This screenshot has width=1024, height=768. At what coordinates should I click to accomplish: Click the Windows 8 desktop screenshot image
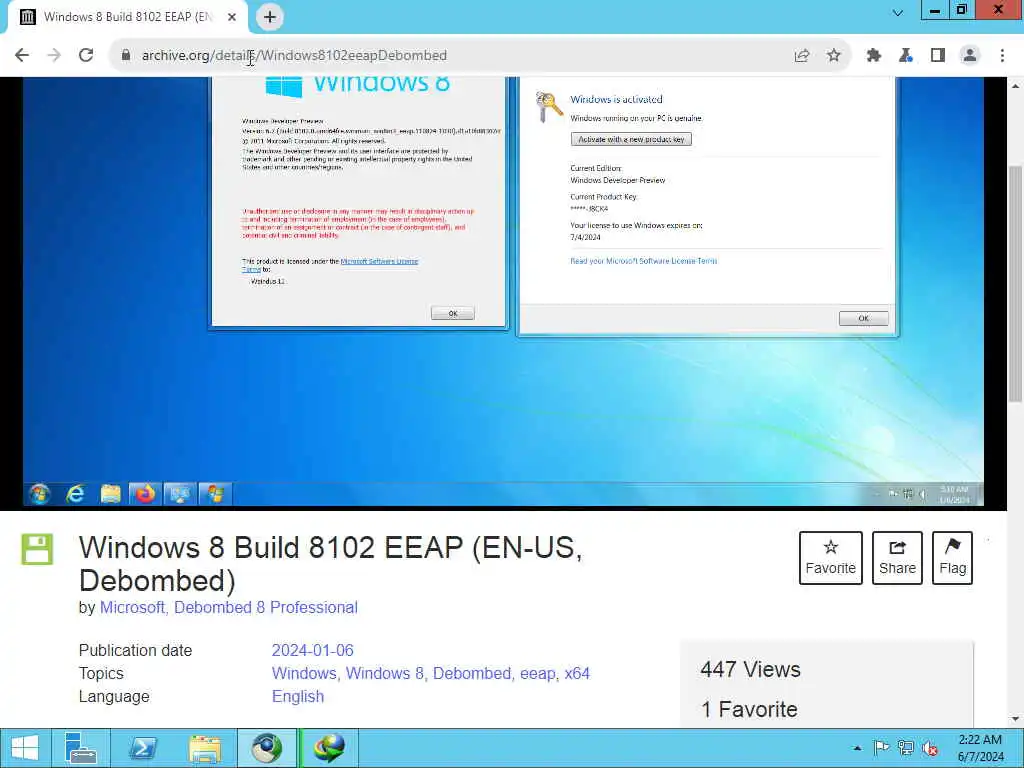[503, 292]
